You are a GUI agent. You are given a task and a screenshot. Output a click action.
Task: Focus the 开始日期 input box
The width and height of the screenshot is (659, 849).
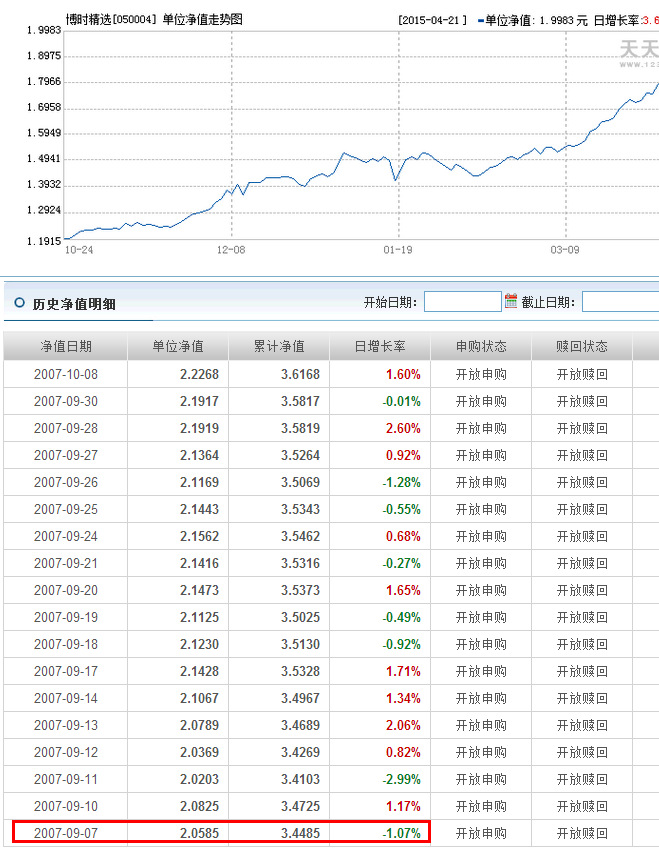(x=462, y=302)
